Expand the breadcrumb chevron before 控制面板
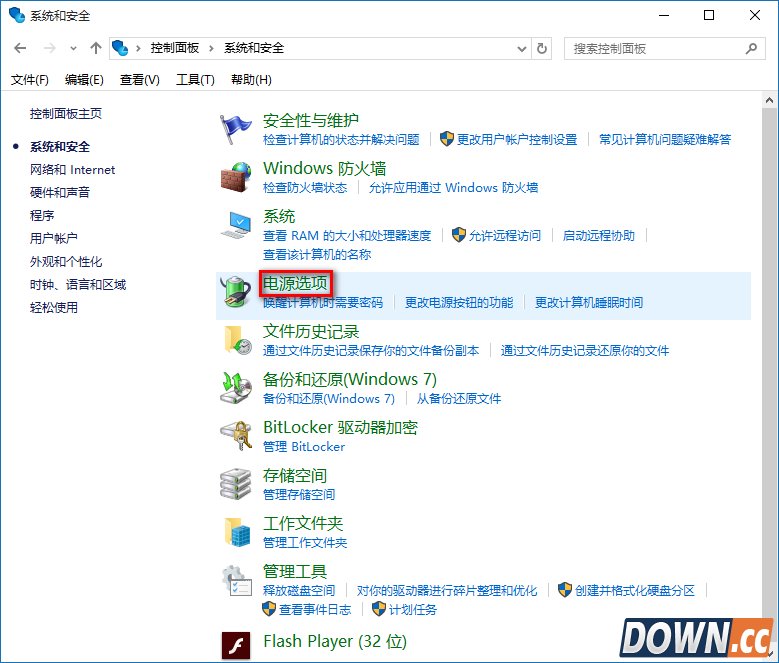This screenshot has height=663, width=779. 138,48
